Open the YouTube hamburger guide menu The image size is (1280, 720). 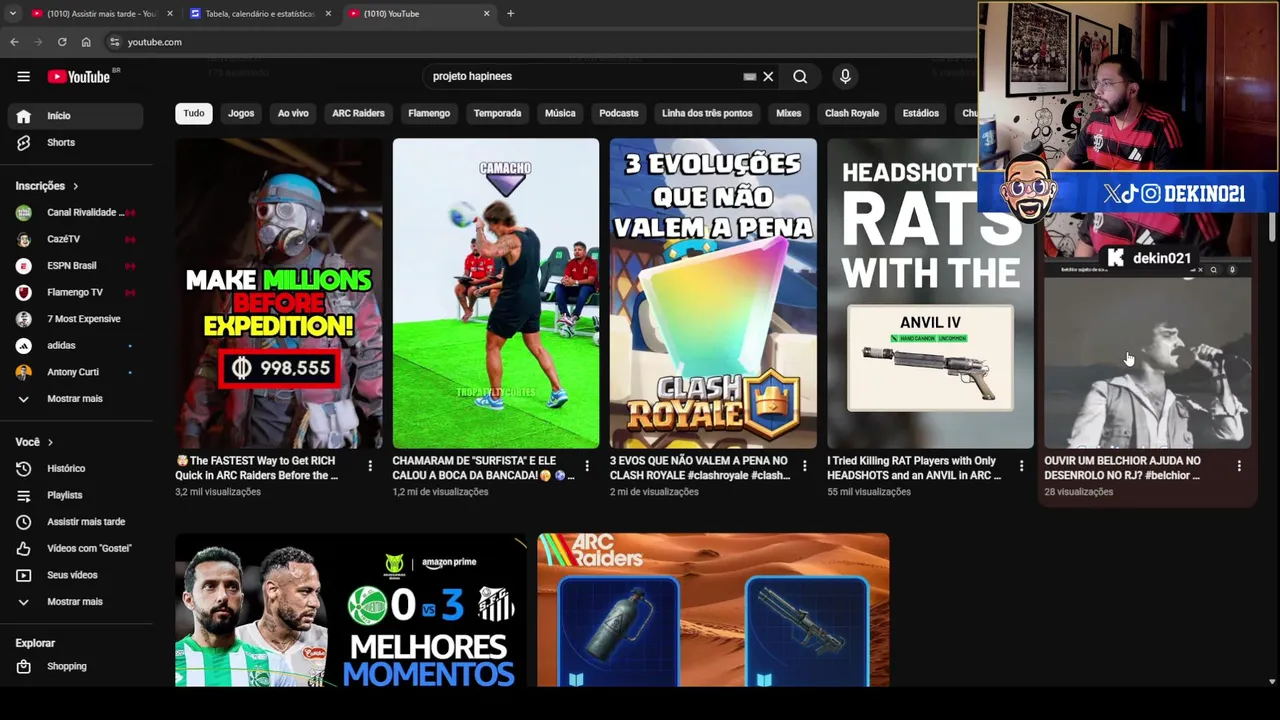click(23, 76)
